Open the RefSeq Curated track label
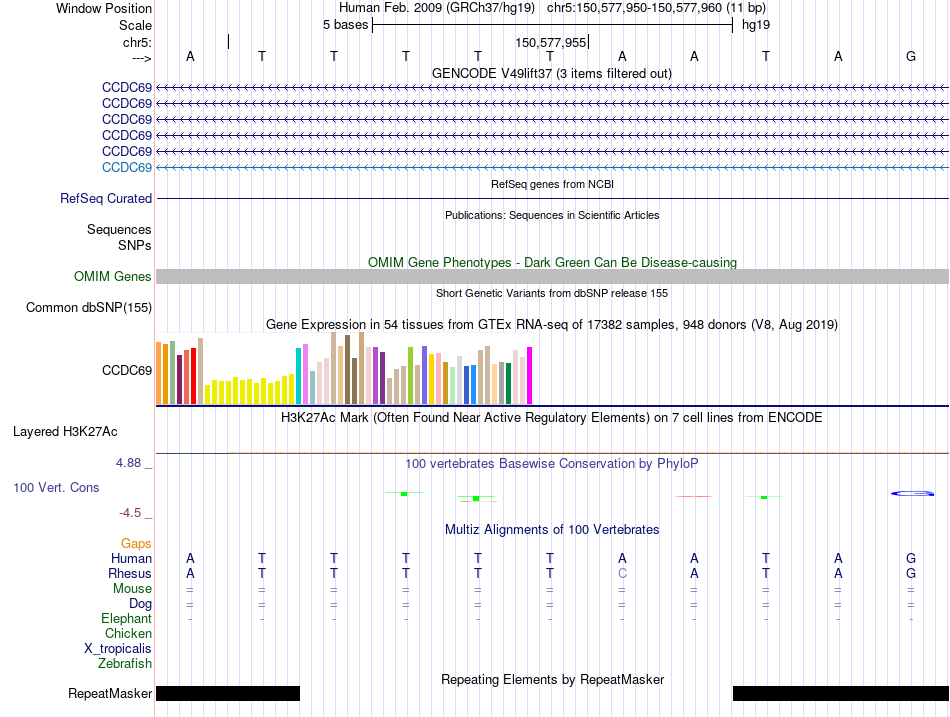 pyautogui.click(x=106, y=198)
